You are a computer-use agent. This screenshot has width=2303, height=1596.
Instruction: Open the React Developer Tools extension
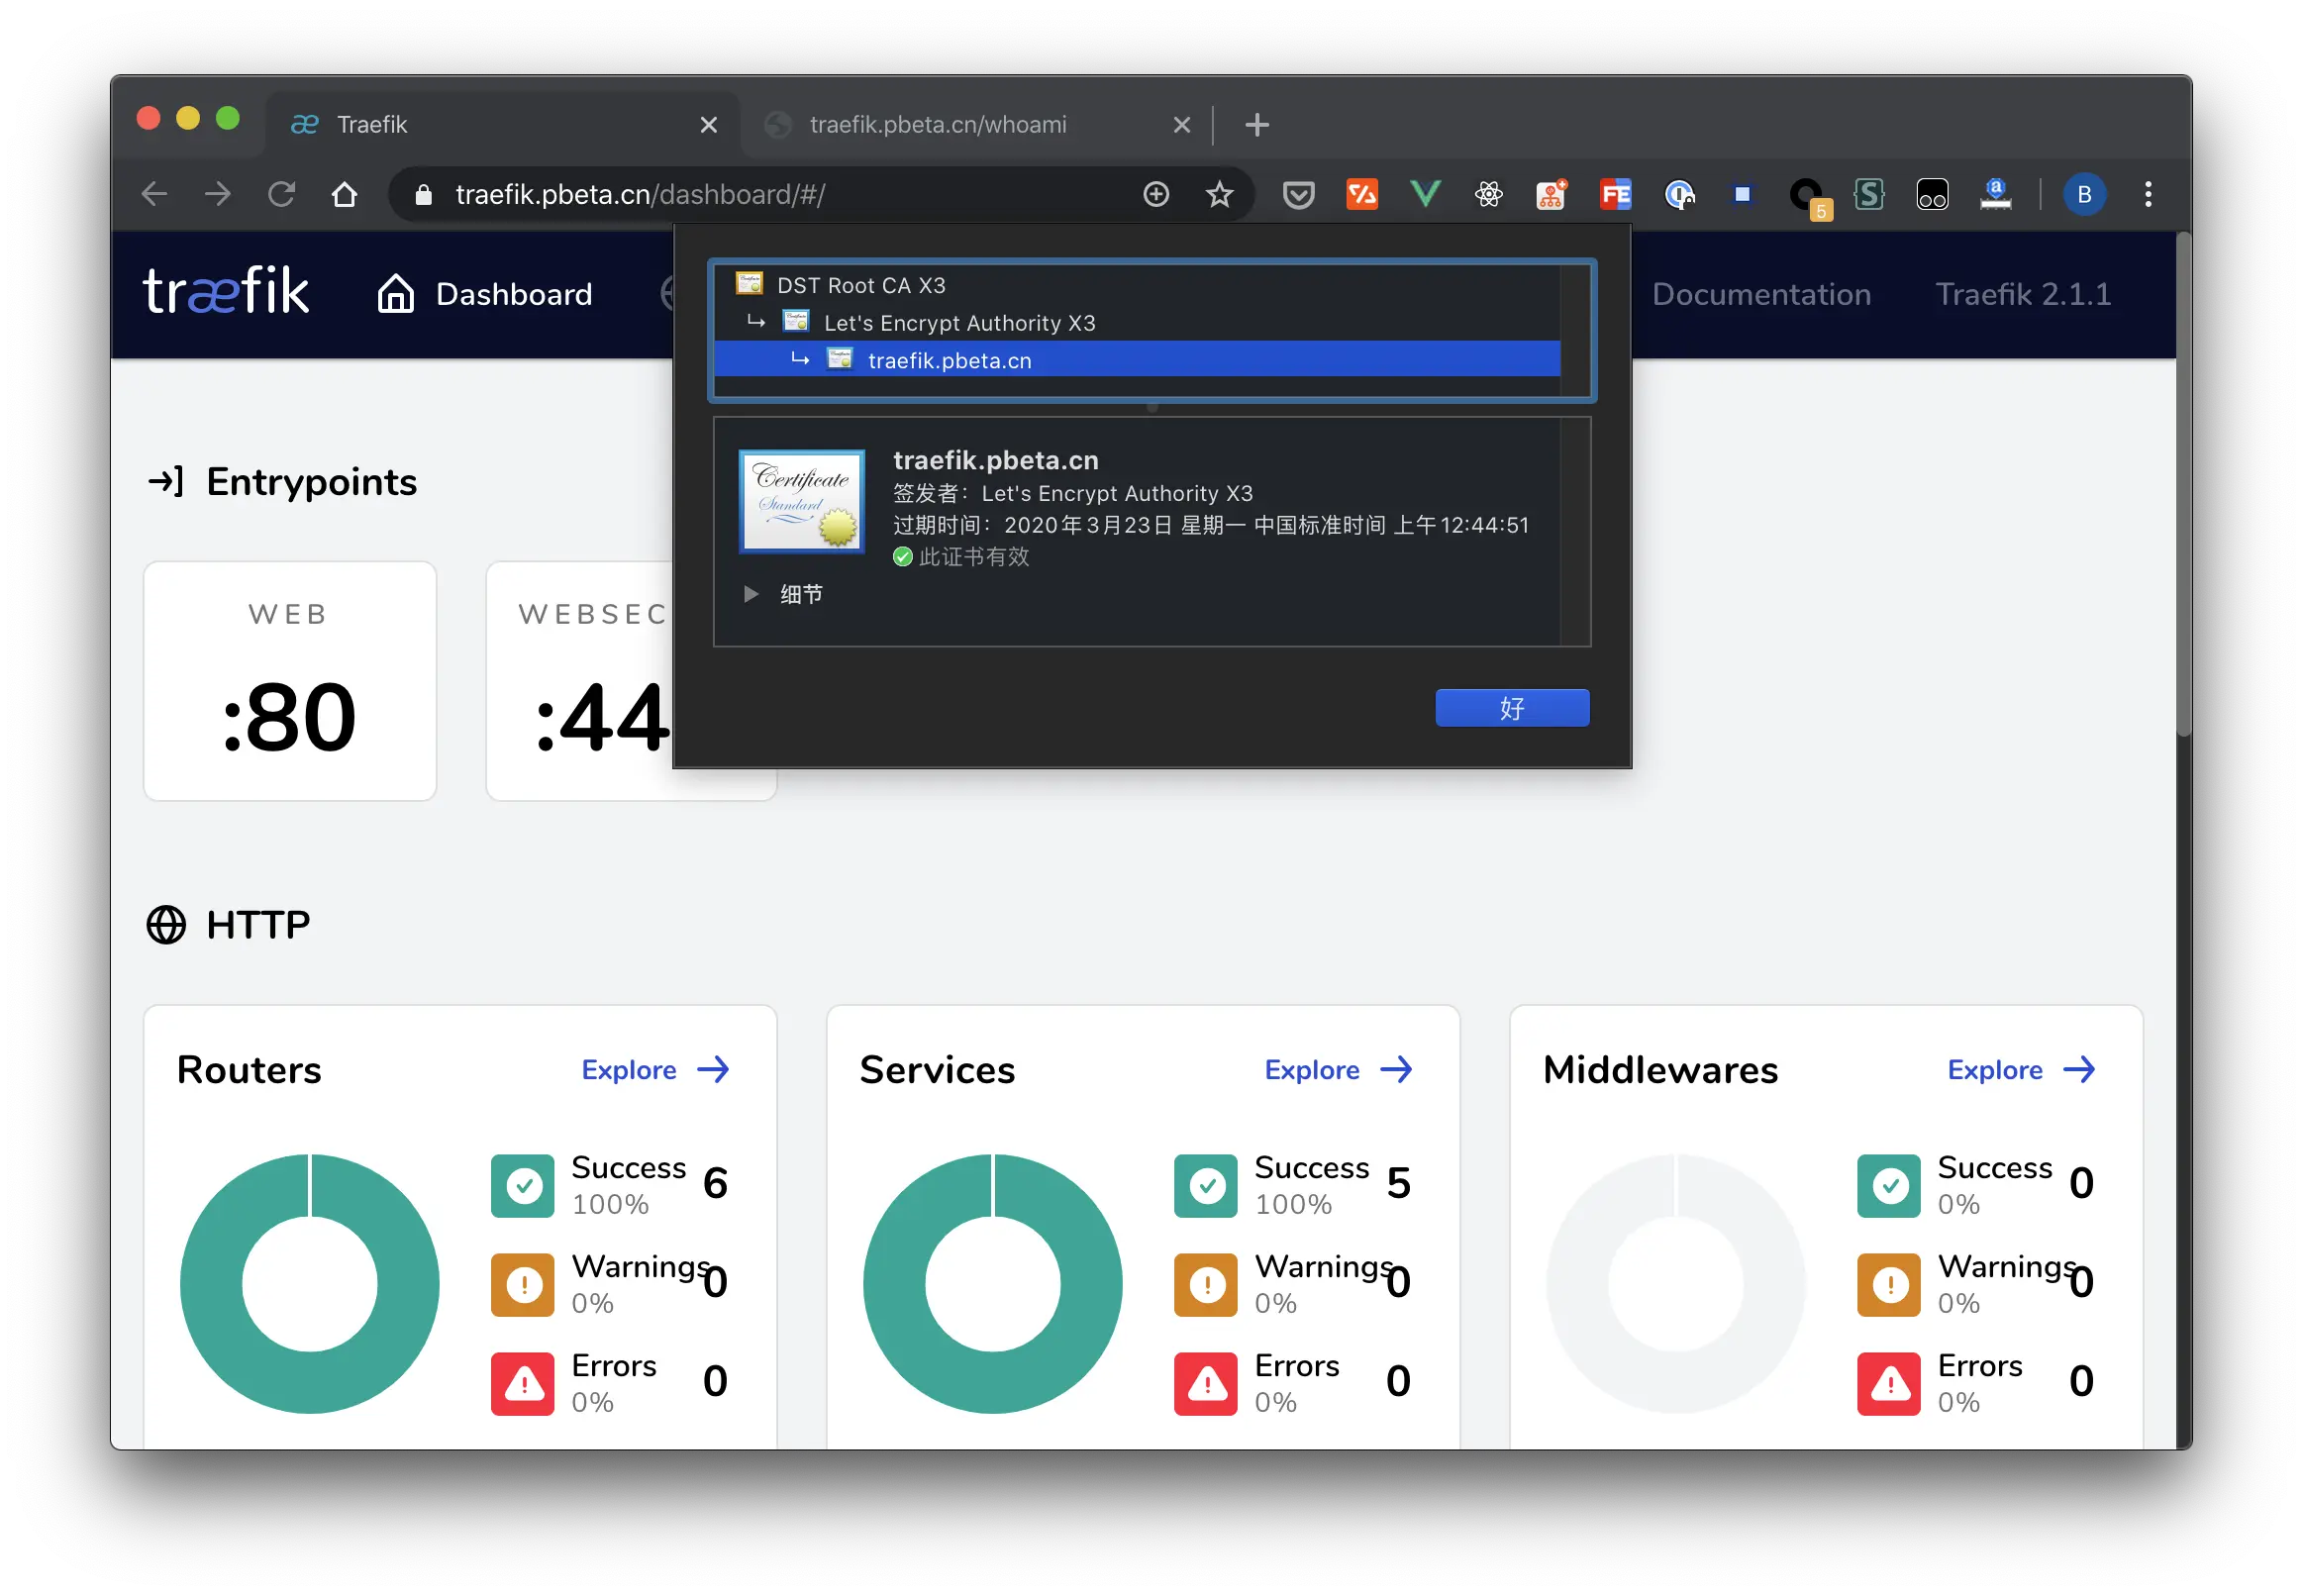pos(1489,194)
